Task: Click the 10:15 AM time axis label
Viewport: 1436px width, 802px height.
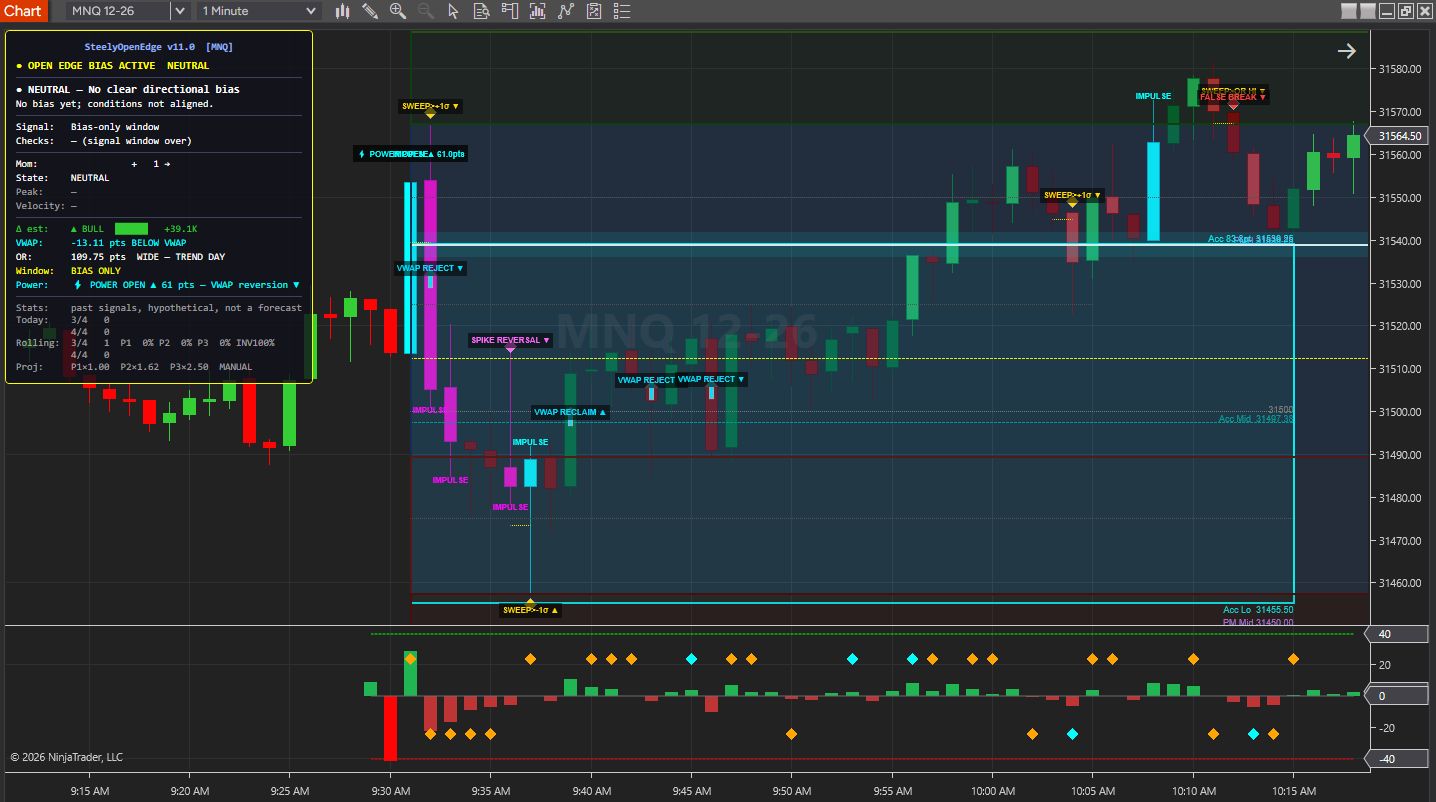Action: click(x=1294, y=791)
